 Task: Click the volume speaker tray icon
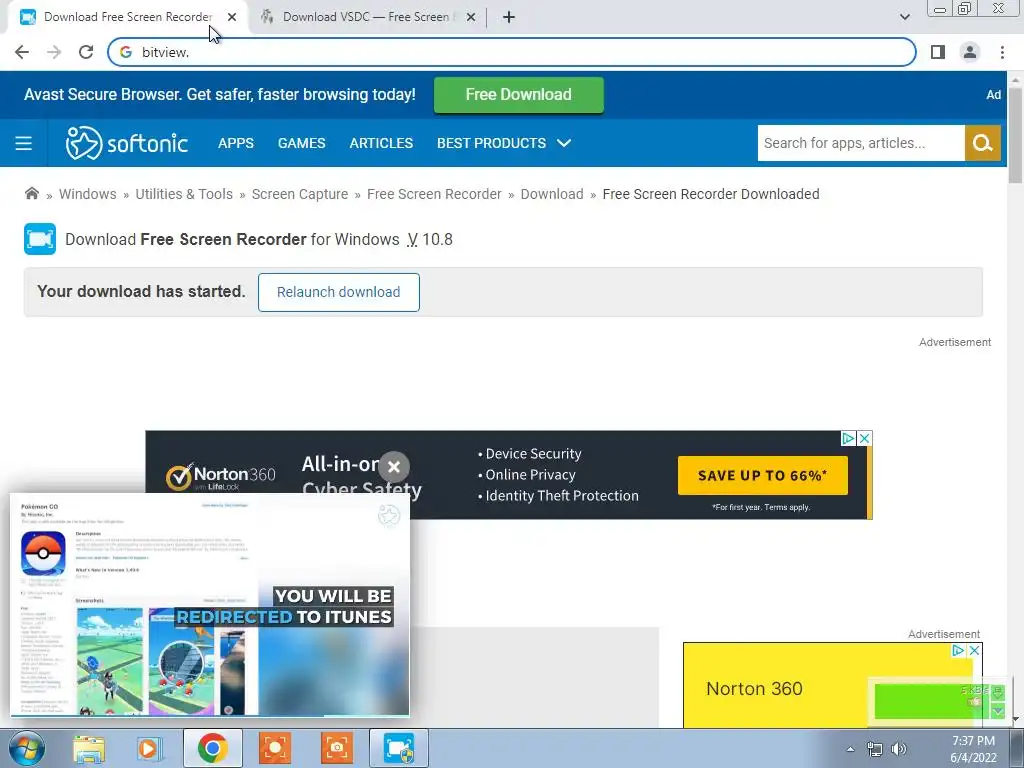899,749
